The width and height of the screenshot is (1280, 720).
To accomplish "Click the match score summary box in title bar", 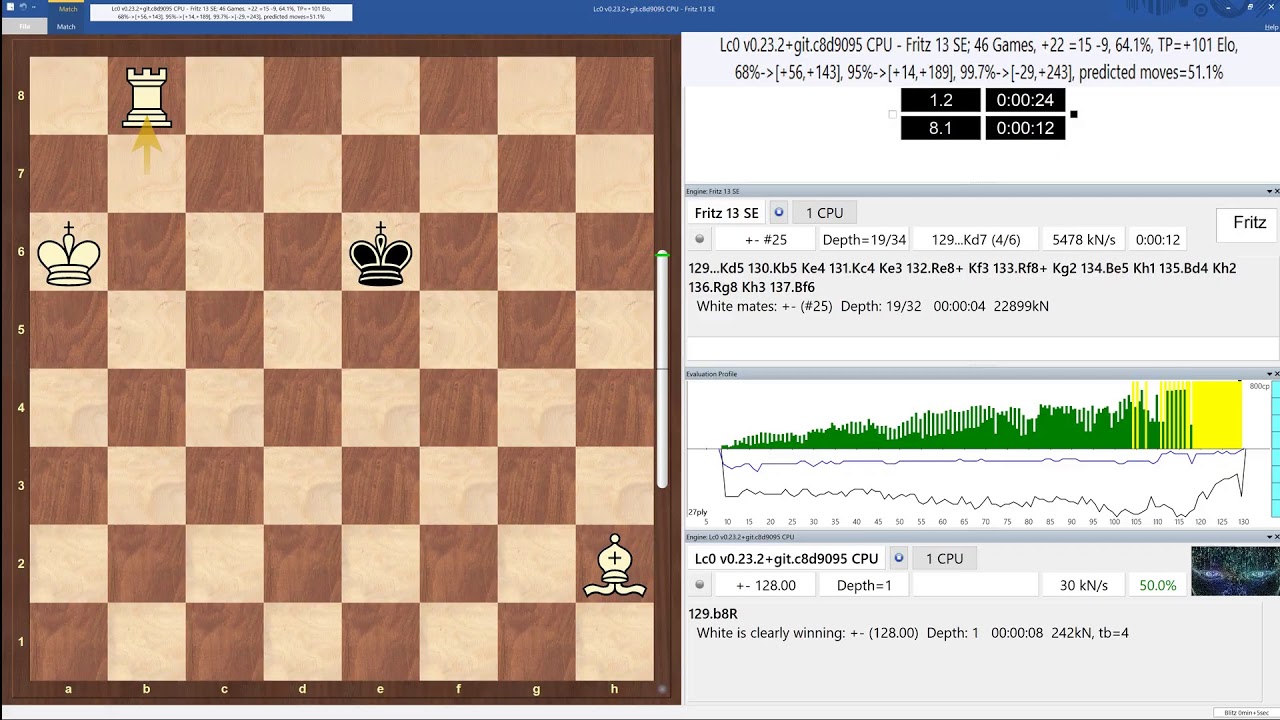I will click(221, 13).
